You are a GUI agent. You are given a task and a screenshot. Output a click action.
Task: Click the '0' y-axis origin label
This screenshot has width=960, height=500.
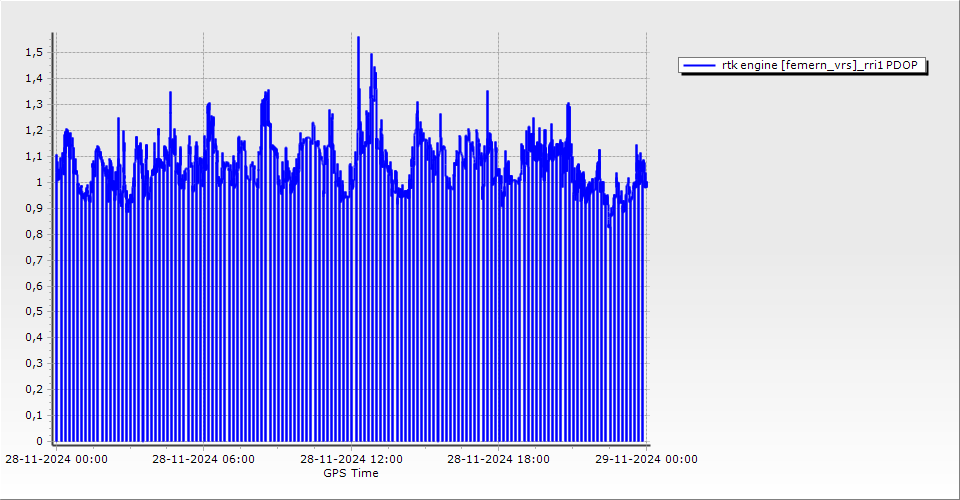click(x=39, y=441)
